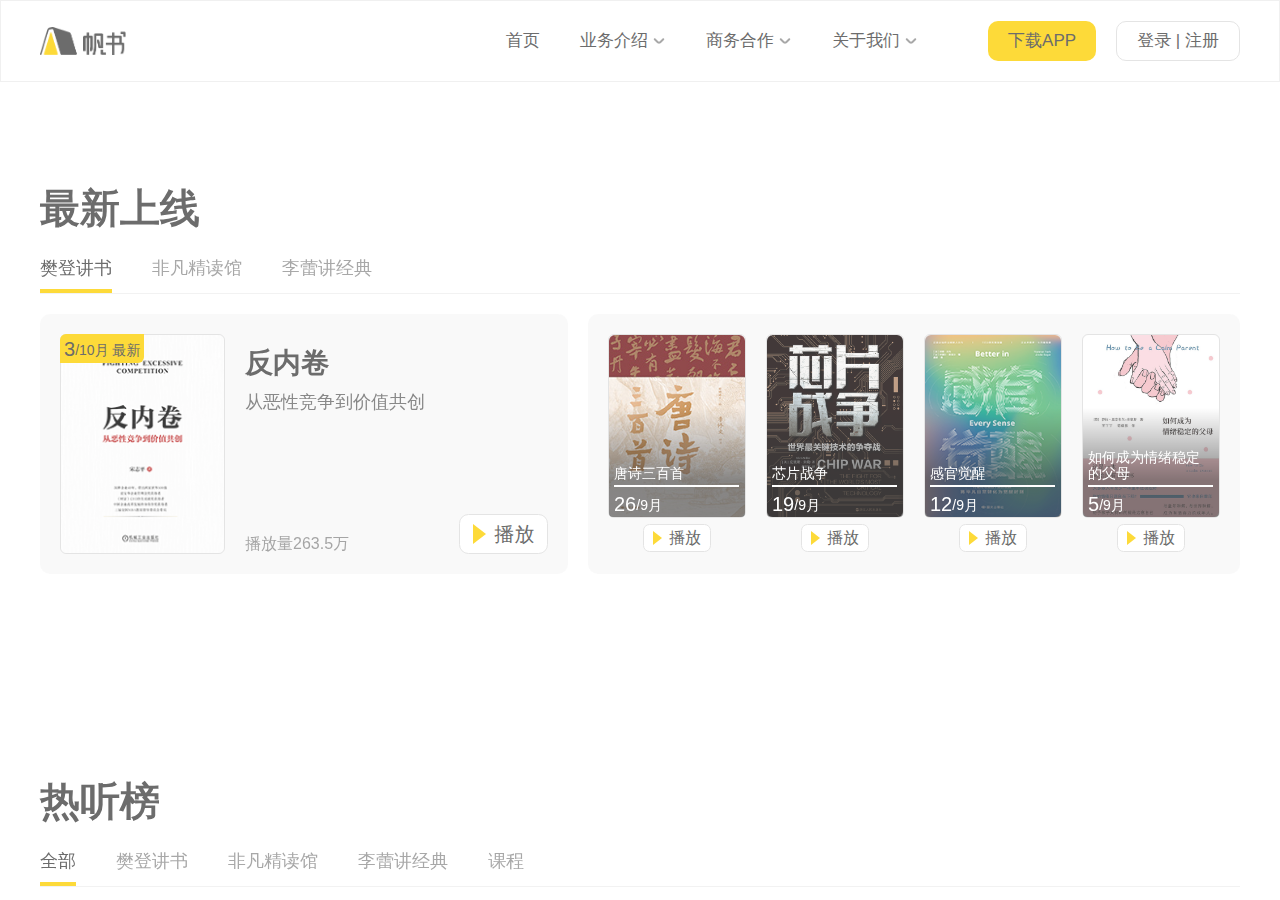
Task: Open 如何成为情绪稳定的父母 cover thumbnail
Action: 1151,426
